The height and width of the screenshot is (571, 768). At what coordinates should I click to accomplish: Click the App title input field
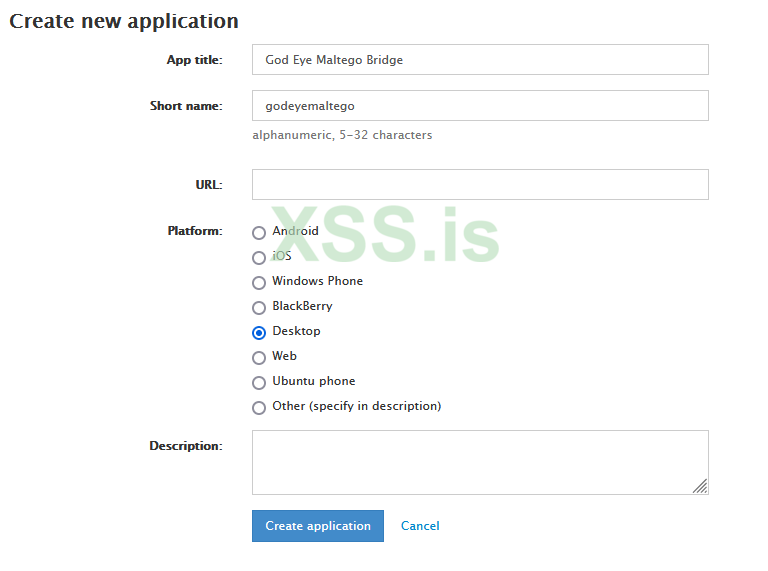(480, 60)
